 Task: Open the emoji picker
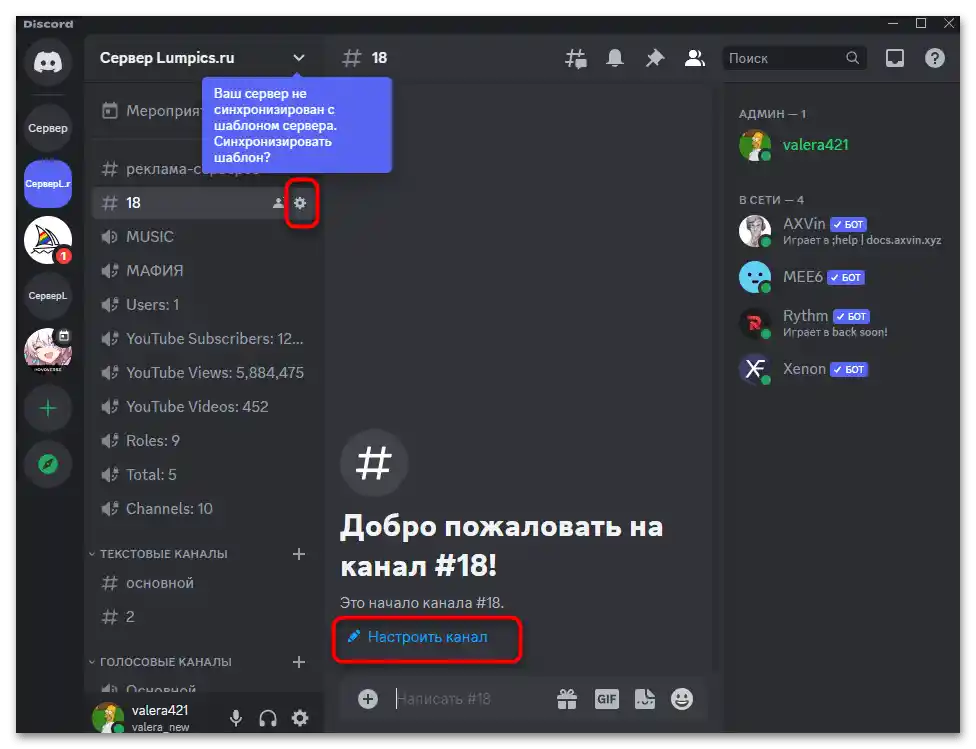[x=683, y=699]
